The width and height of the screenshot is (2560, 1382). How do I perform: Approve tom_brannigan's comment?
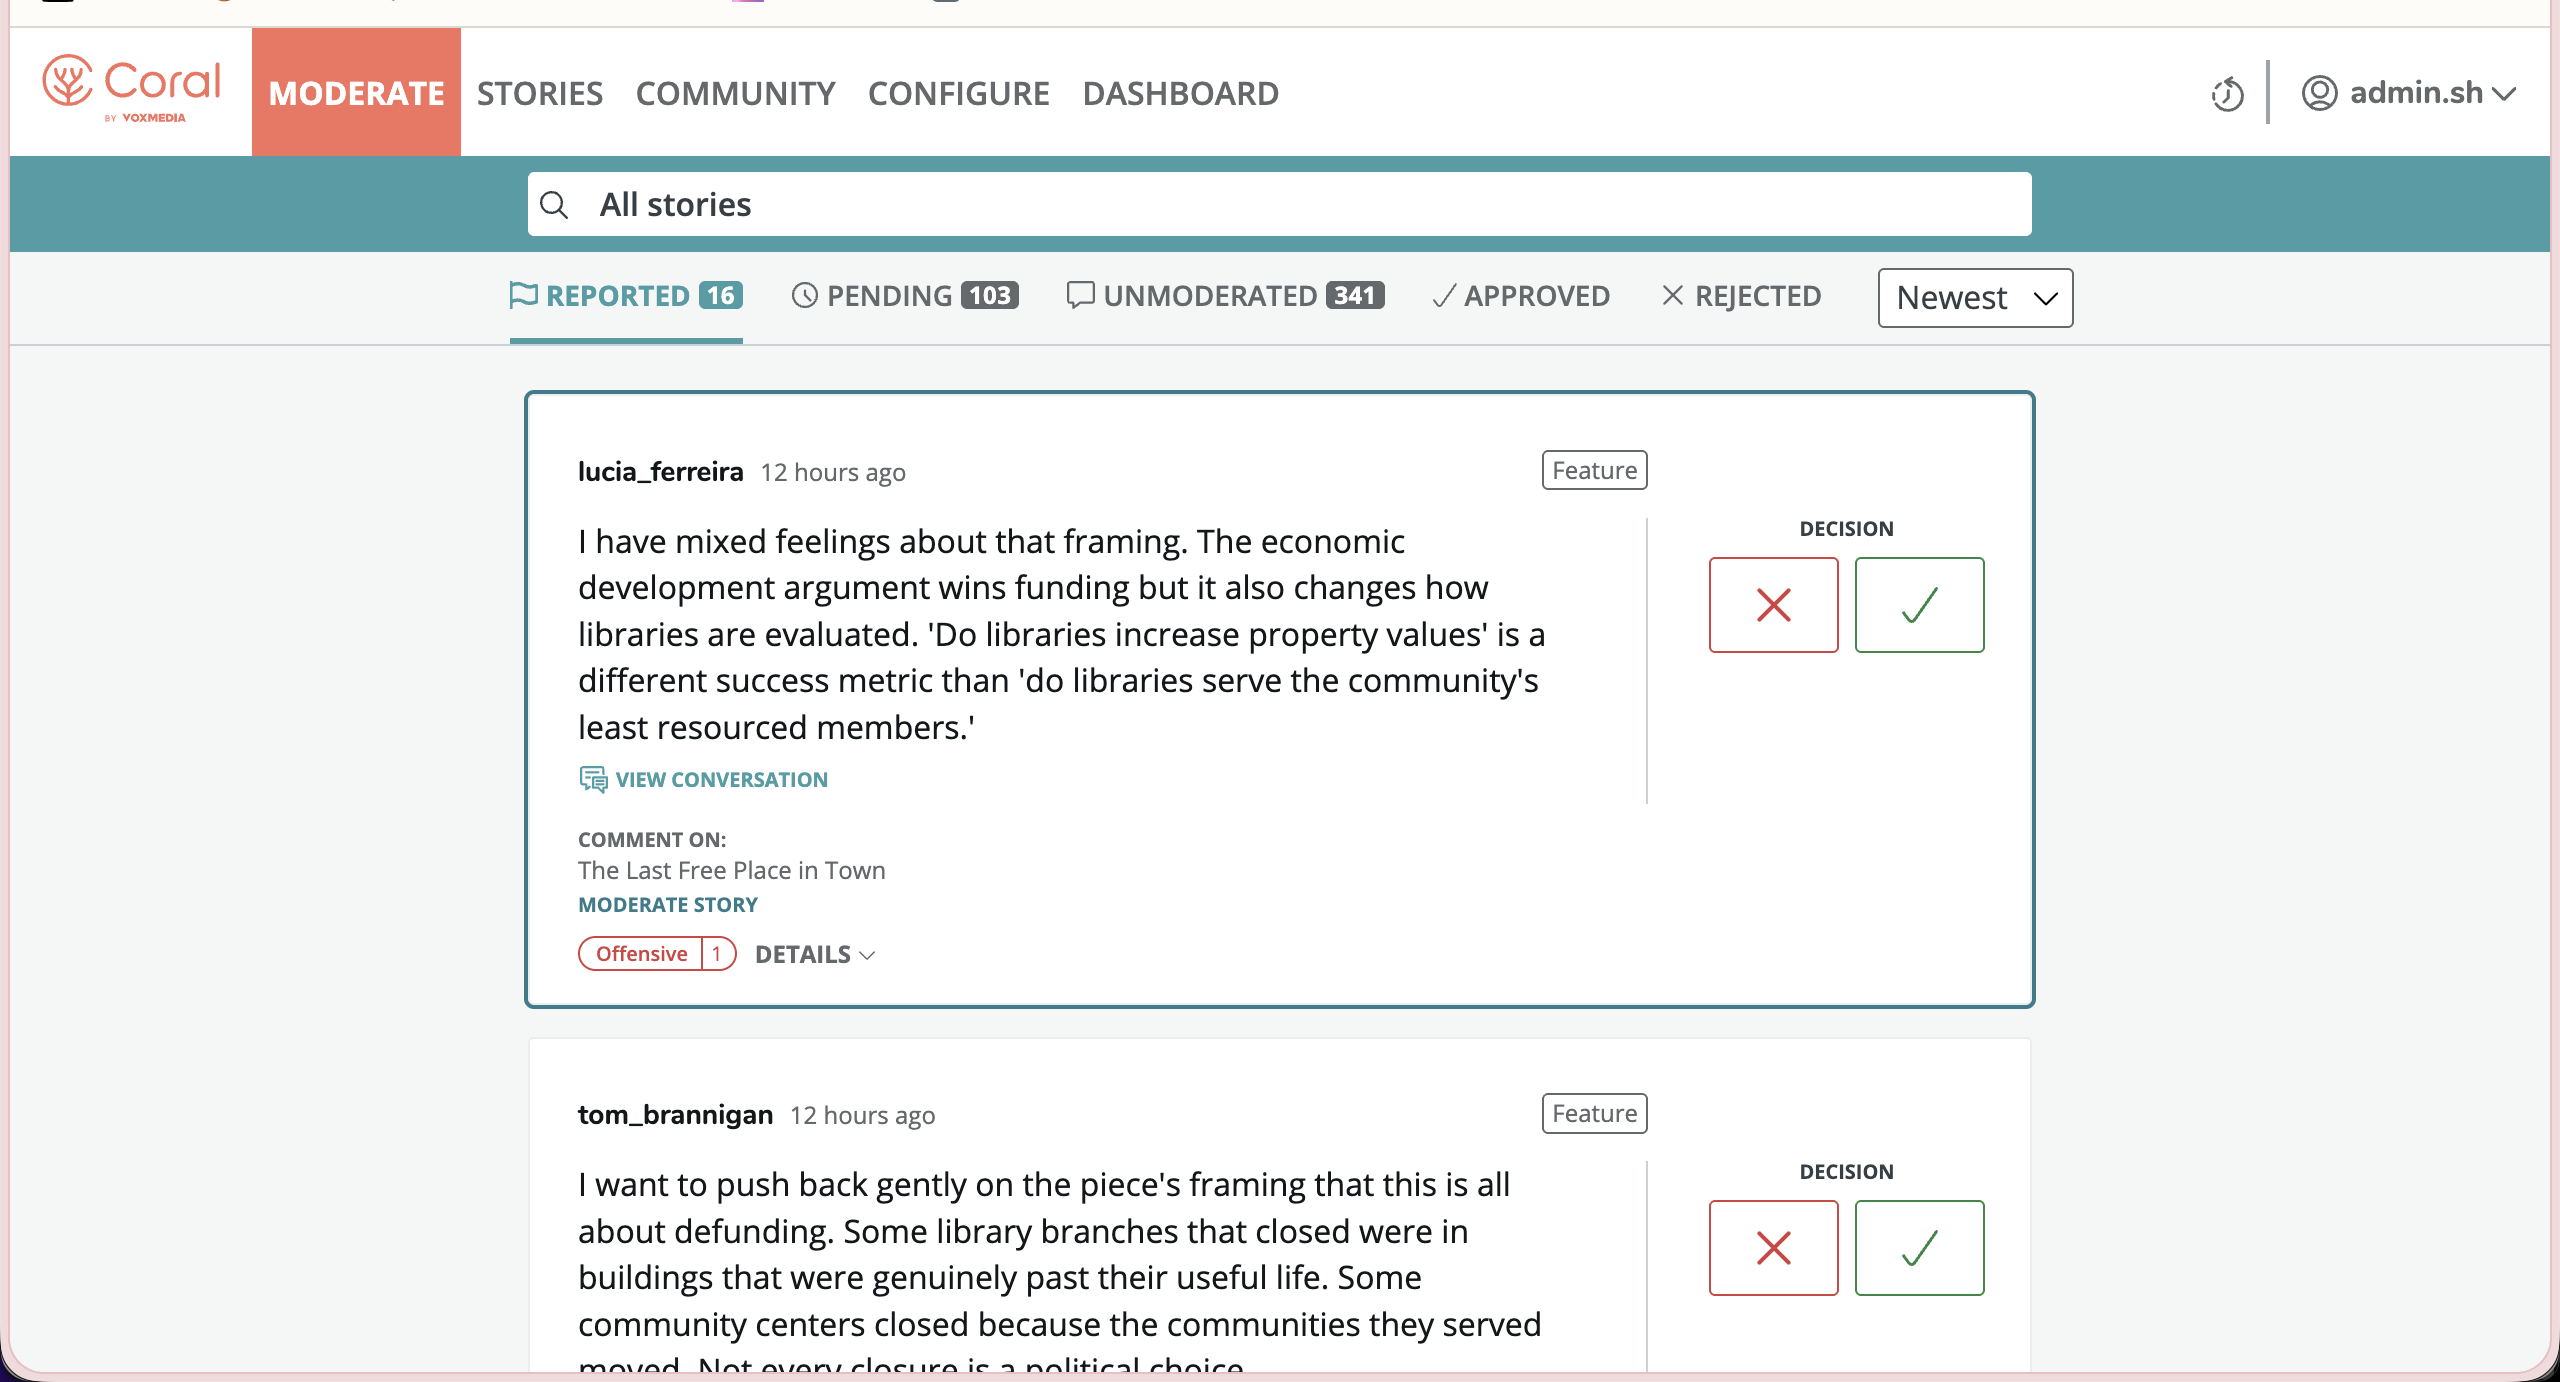(1919, 1248)
